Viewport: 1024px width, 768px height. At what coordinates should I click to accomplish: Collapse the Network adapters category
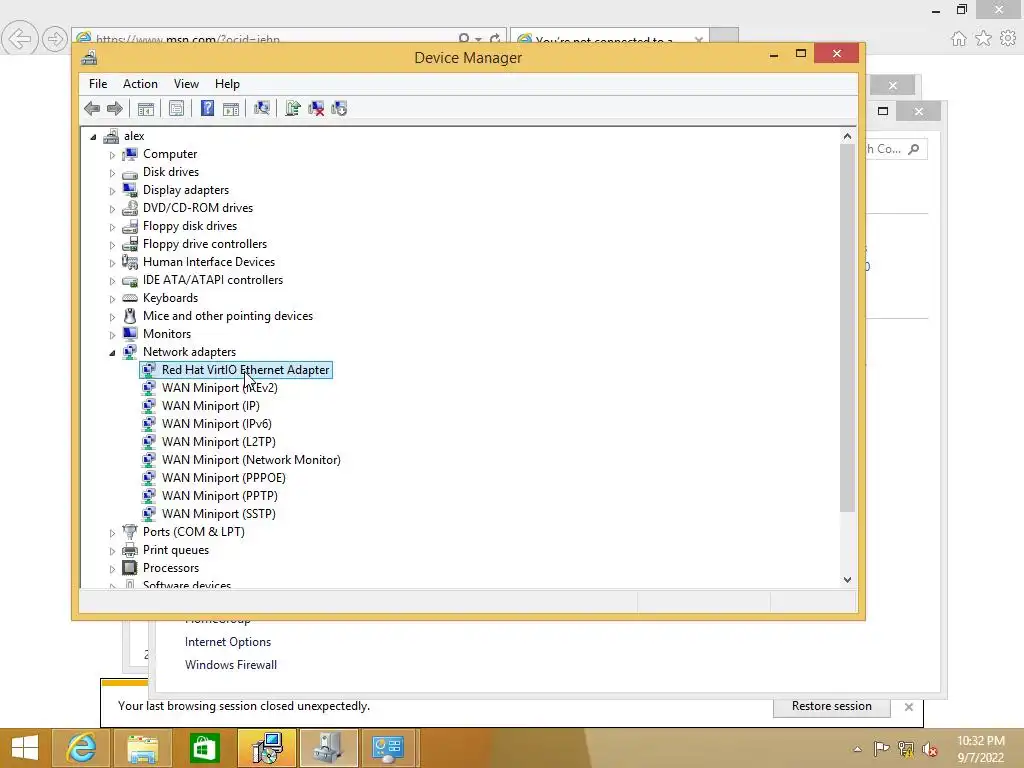tap(112, 353)
